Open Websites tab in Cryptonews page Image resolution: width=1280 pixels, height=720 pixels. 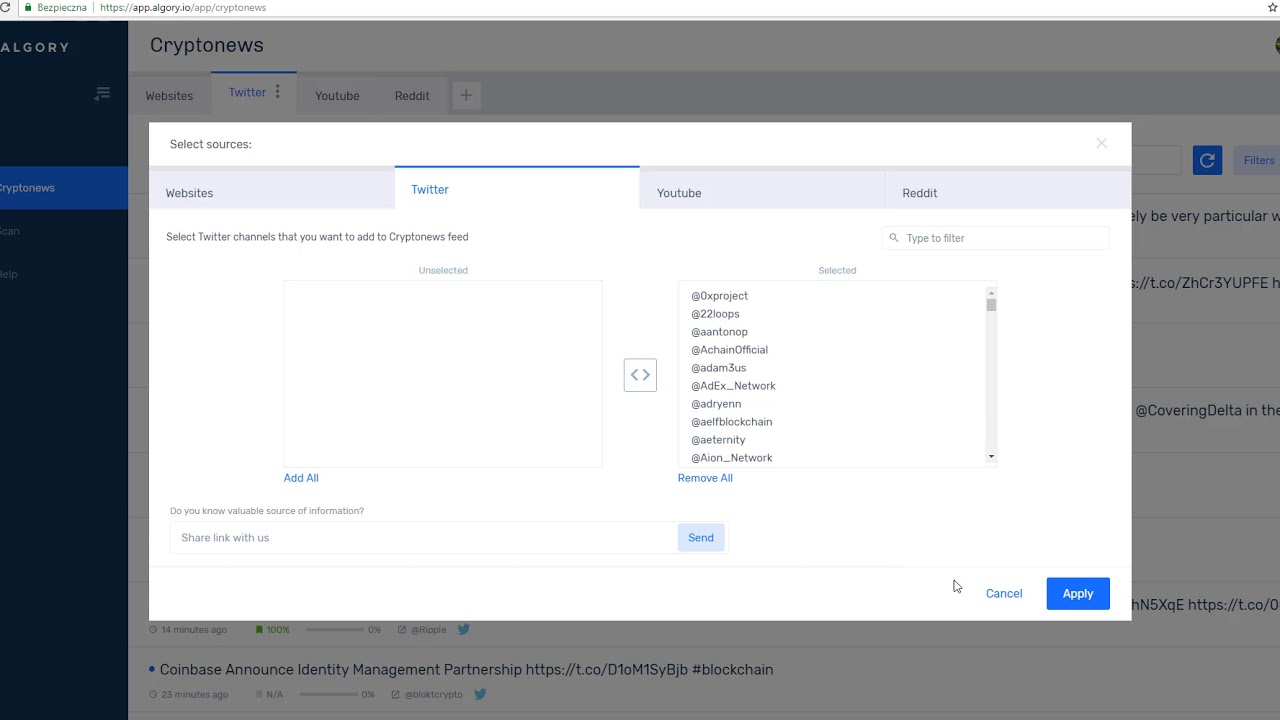(169, 96)
